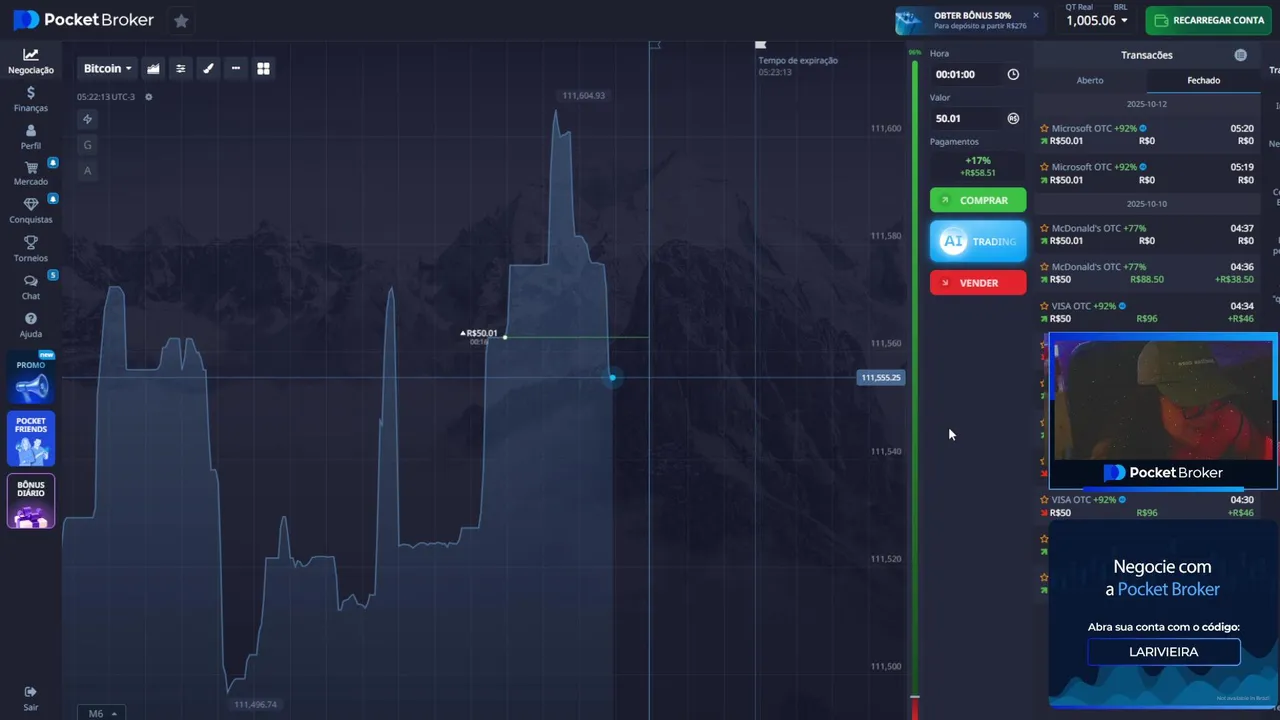Open the Pocket Friends banner
Viewport: 1280px width, 720px height.
[31, 439]
